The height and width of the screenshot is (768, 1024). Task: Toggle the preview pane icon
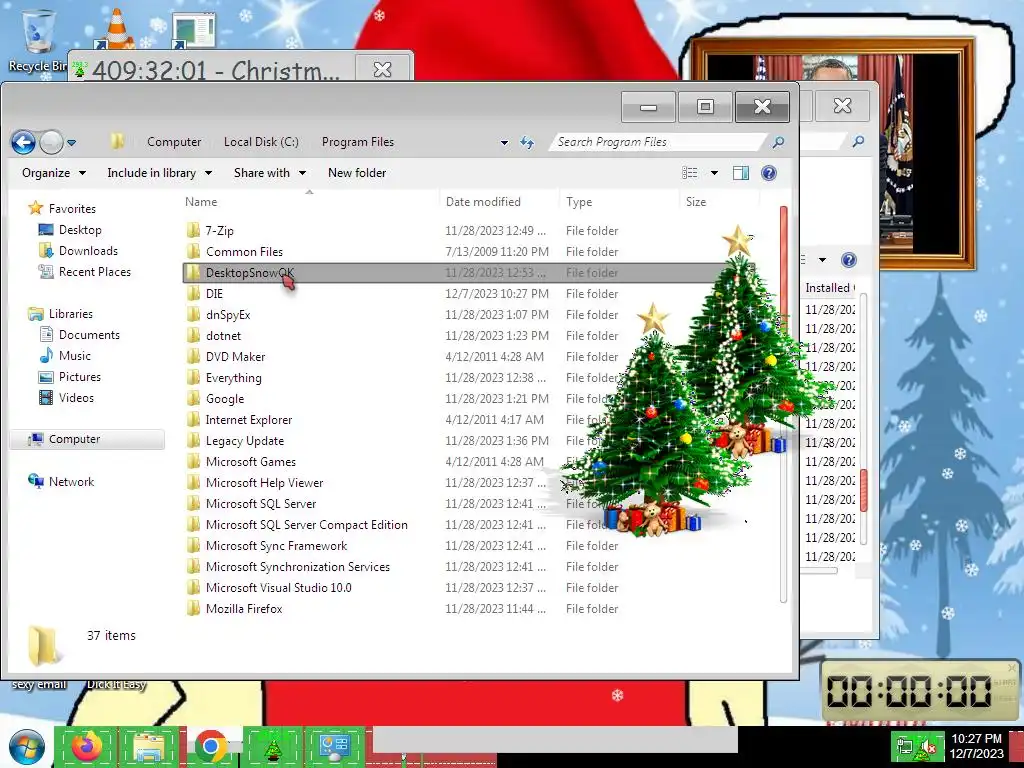click(741, 173)
